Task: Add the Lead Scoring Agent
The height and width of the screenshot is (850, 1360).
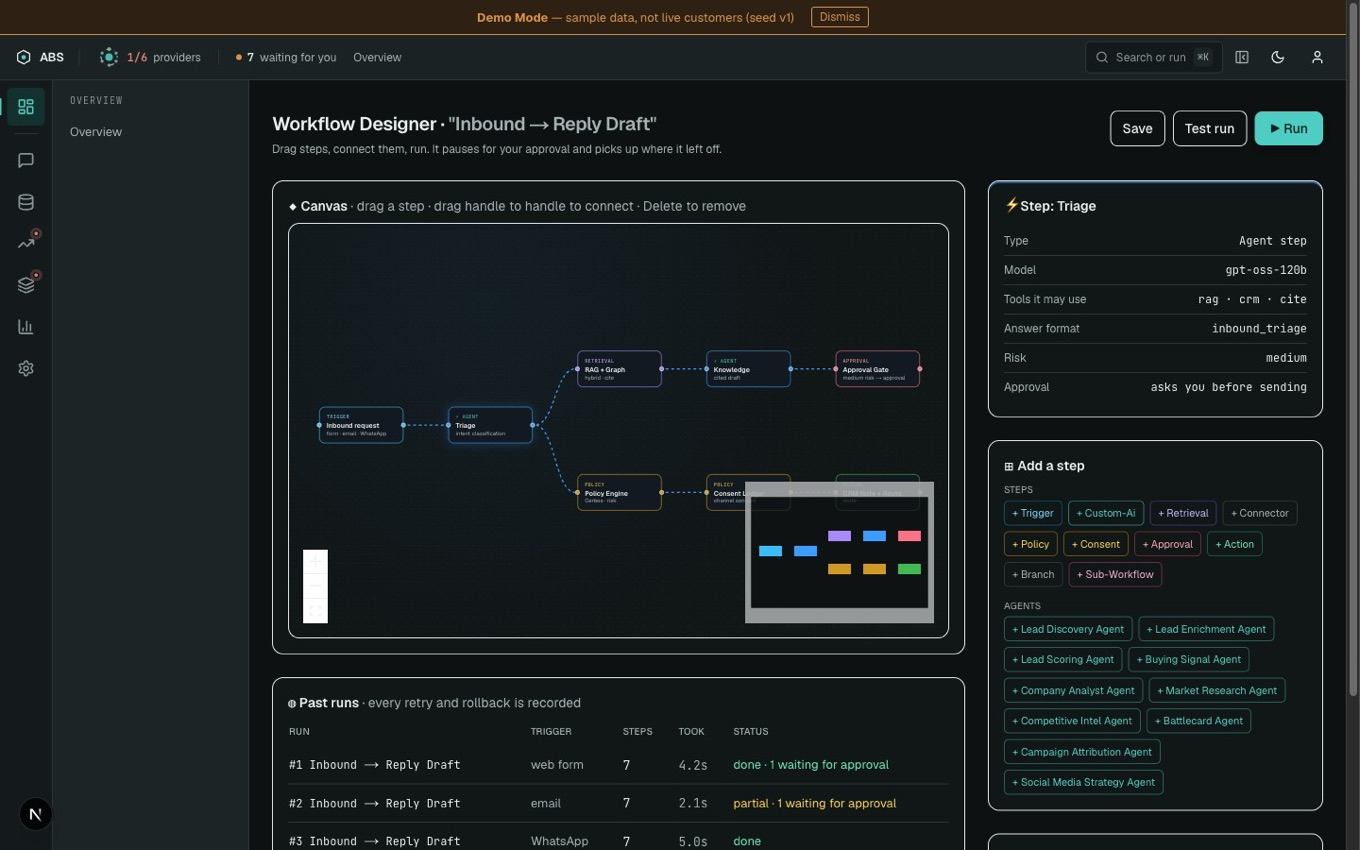Action: point(1063,659)
